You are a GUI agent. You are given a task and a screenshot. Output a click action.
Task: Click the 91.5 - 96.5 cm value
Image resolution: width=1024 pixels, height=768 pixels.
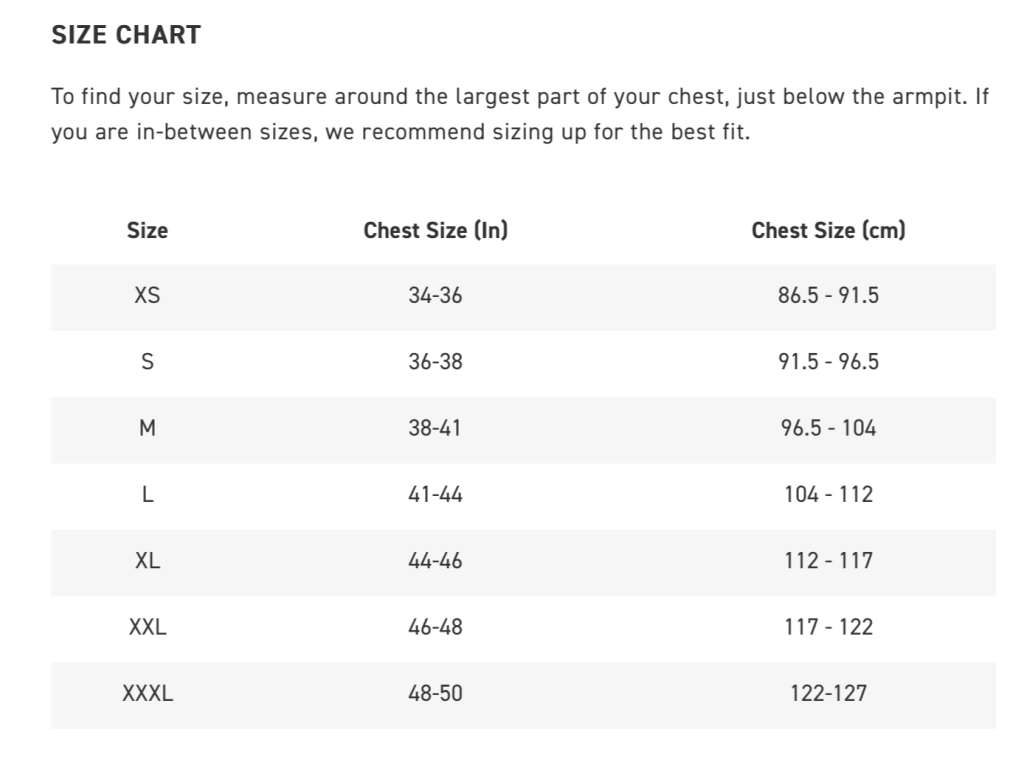coord(828,362)
